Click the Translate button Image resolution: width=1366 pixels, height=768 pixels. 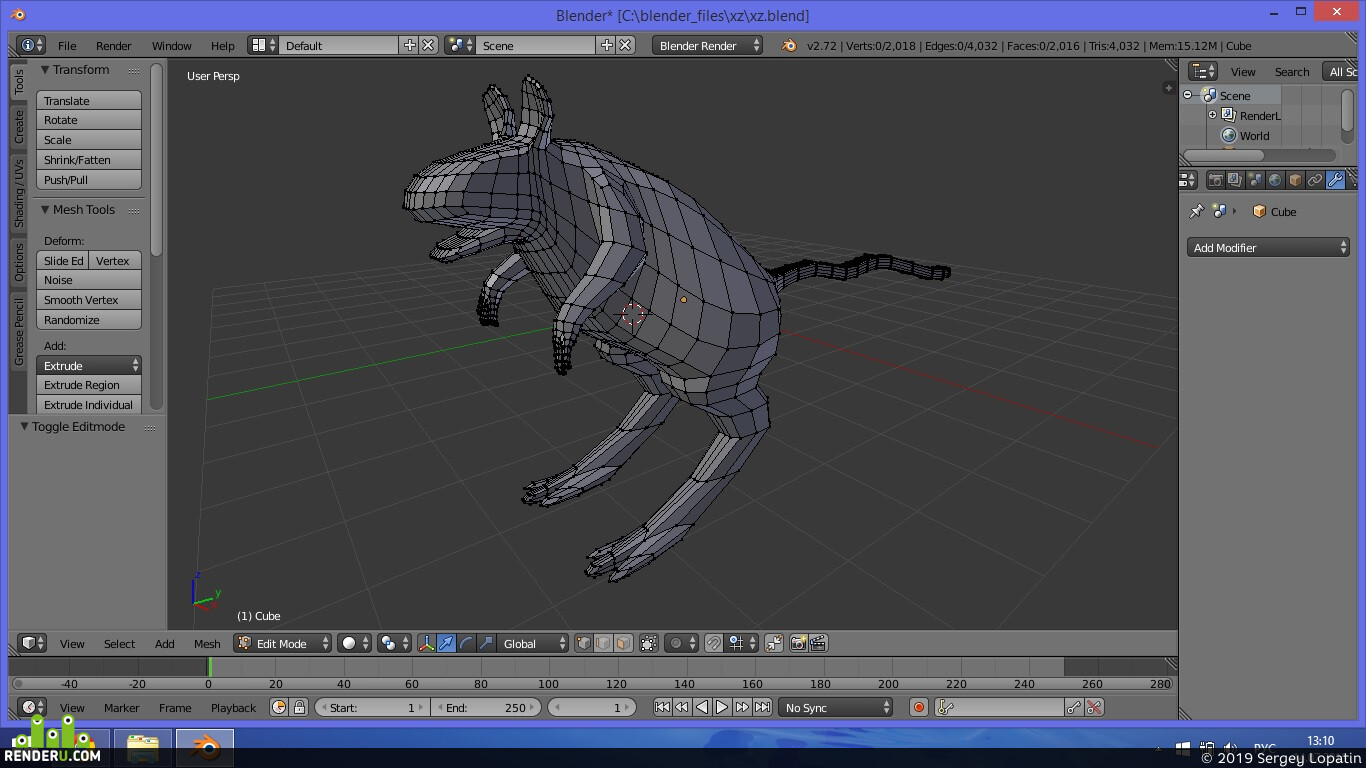coord(89,101)
